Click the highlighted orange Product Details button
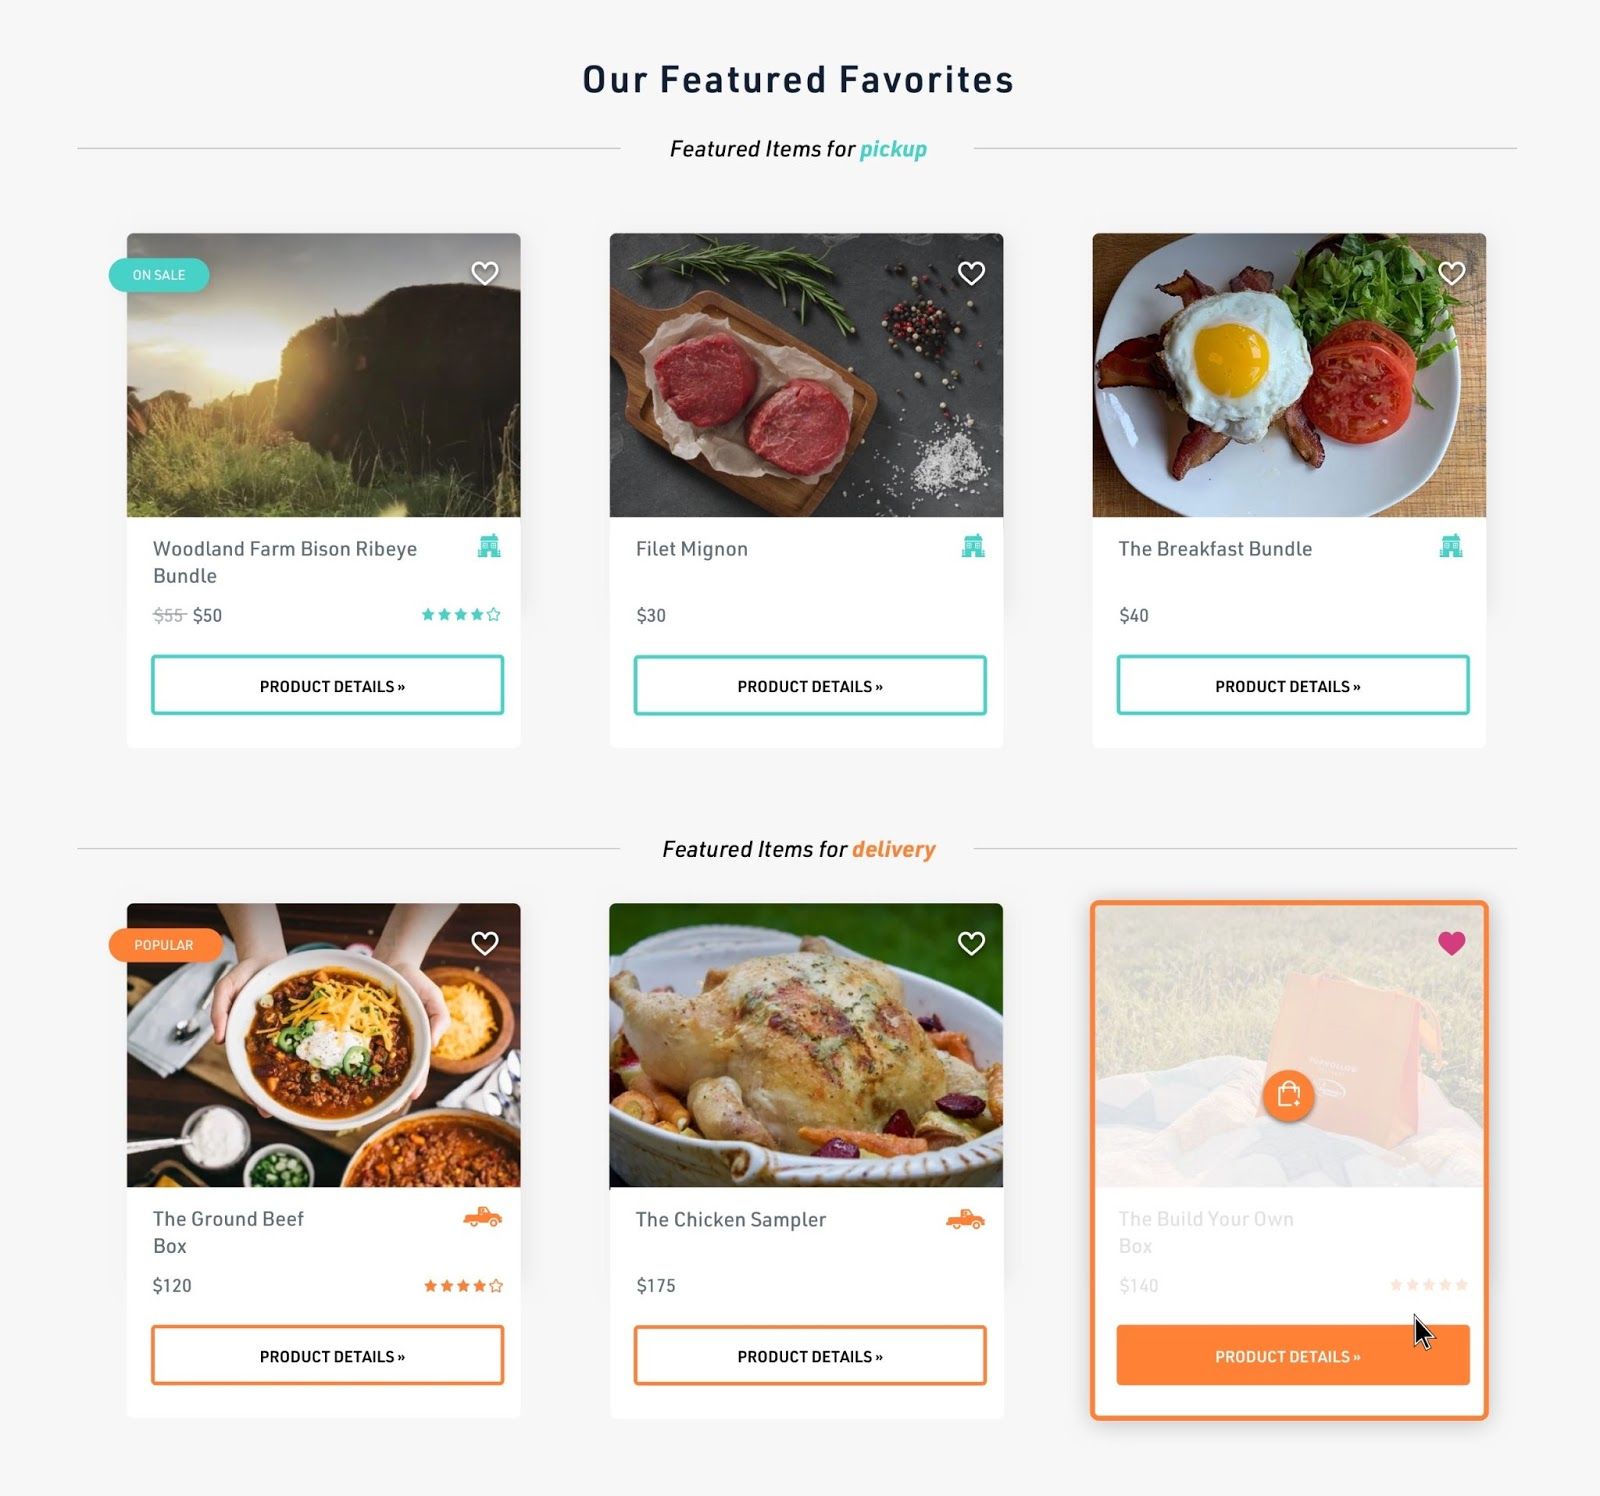Screen dimensions: 1600x1496 pos(1293,1355)
